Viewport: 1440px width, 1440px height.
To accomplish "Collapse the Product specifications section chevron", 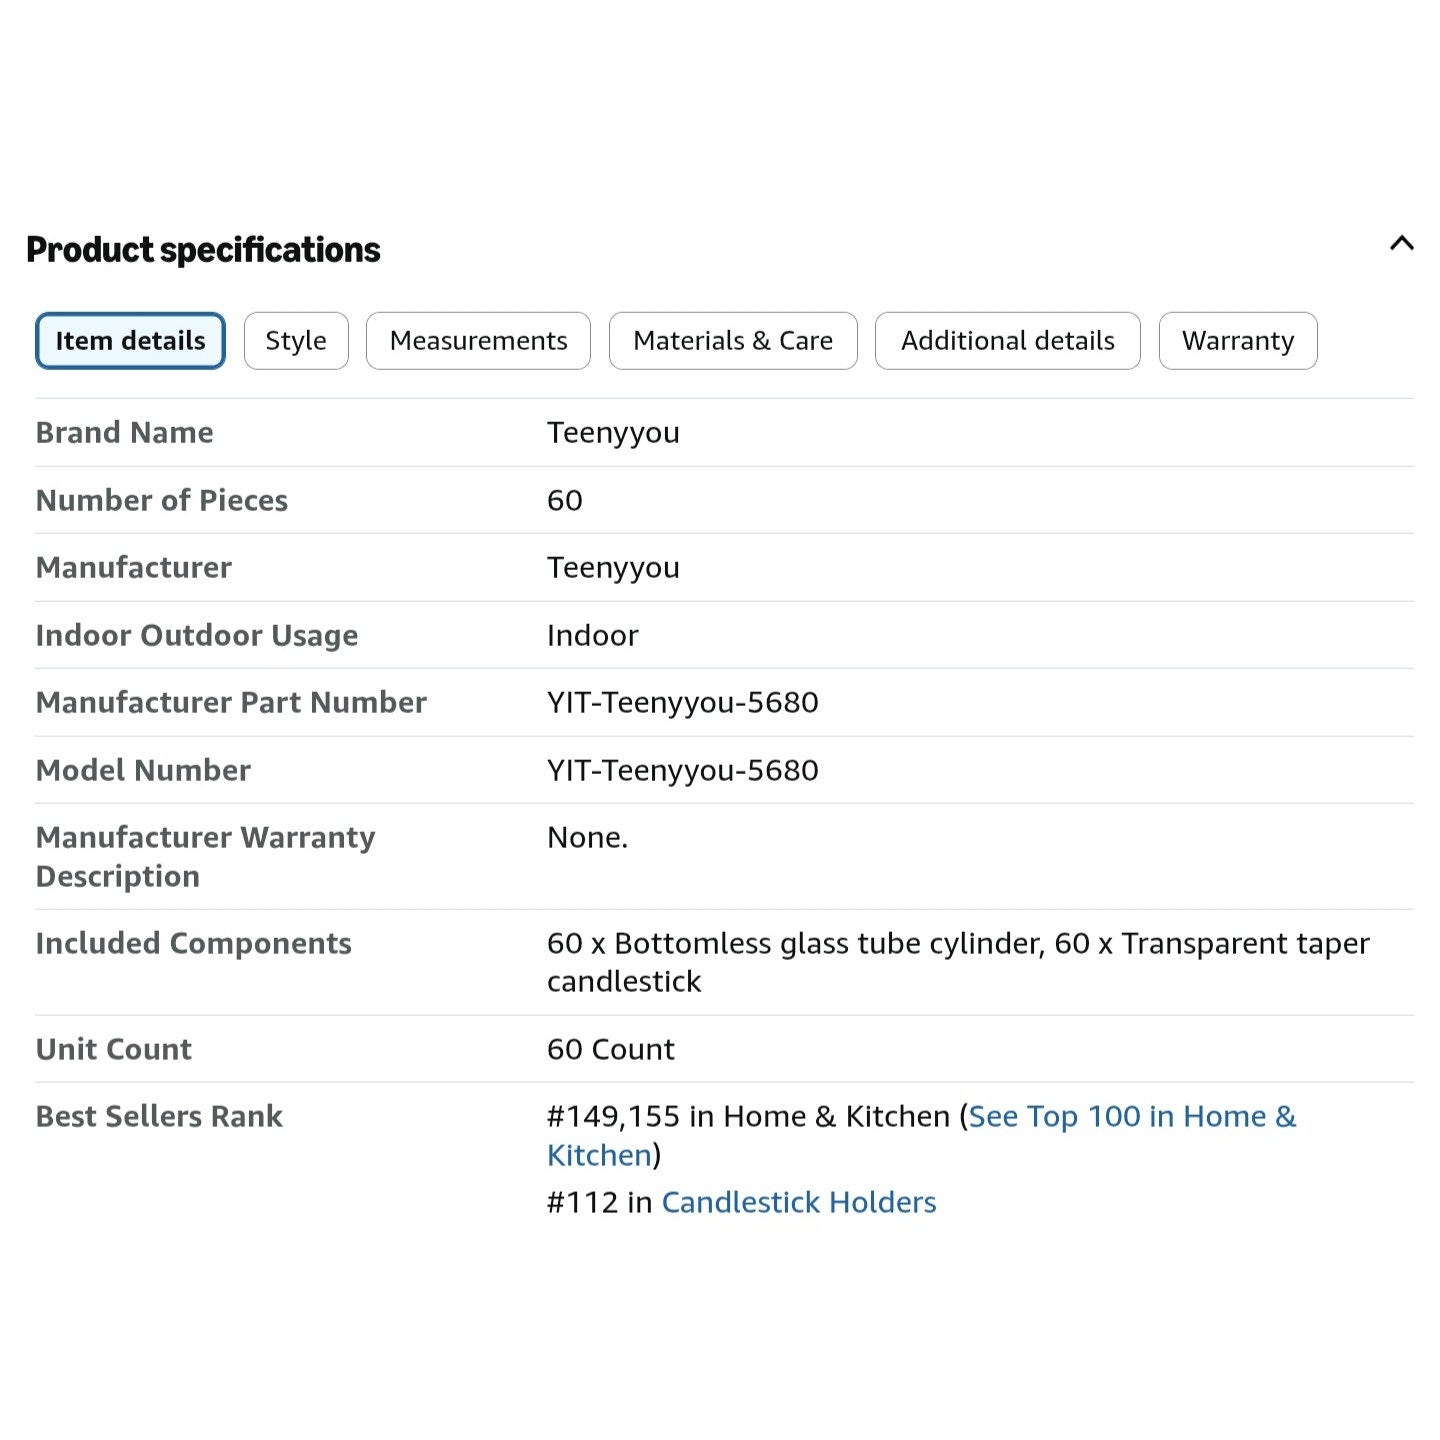I will pos(1402,243).
